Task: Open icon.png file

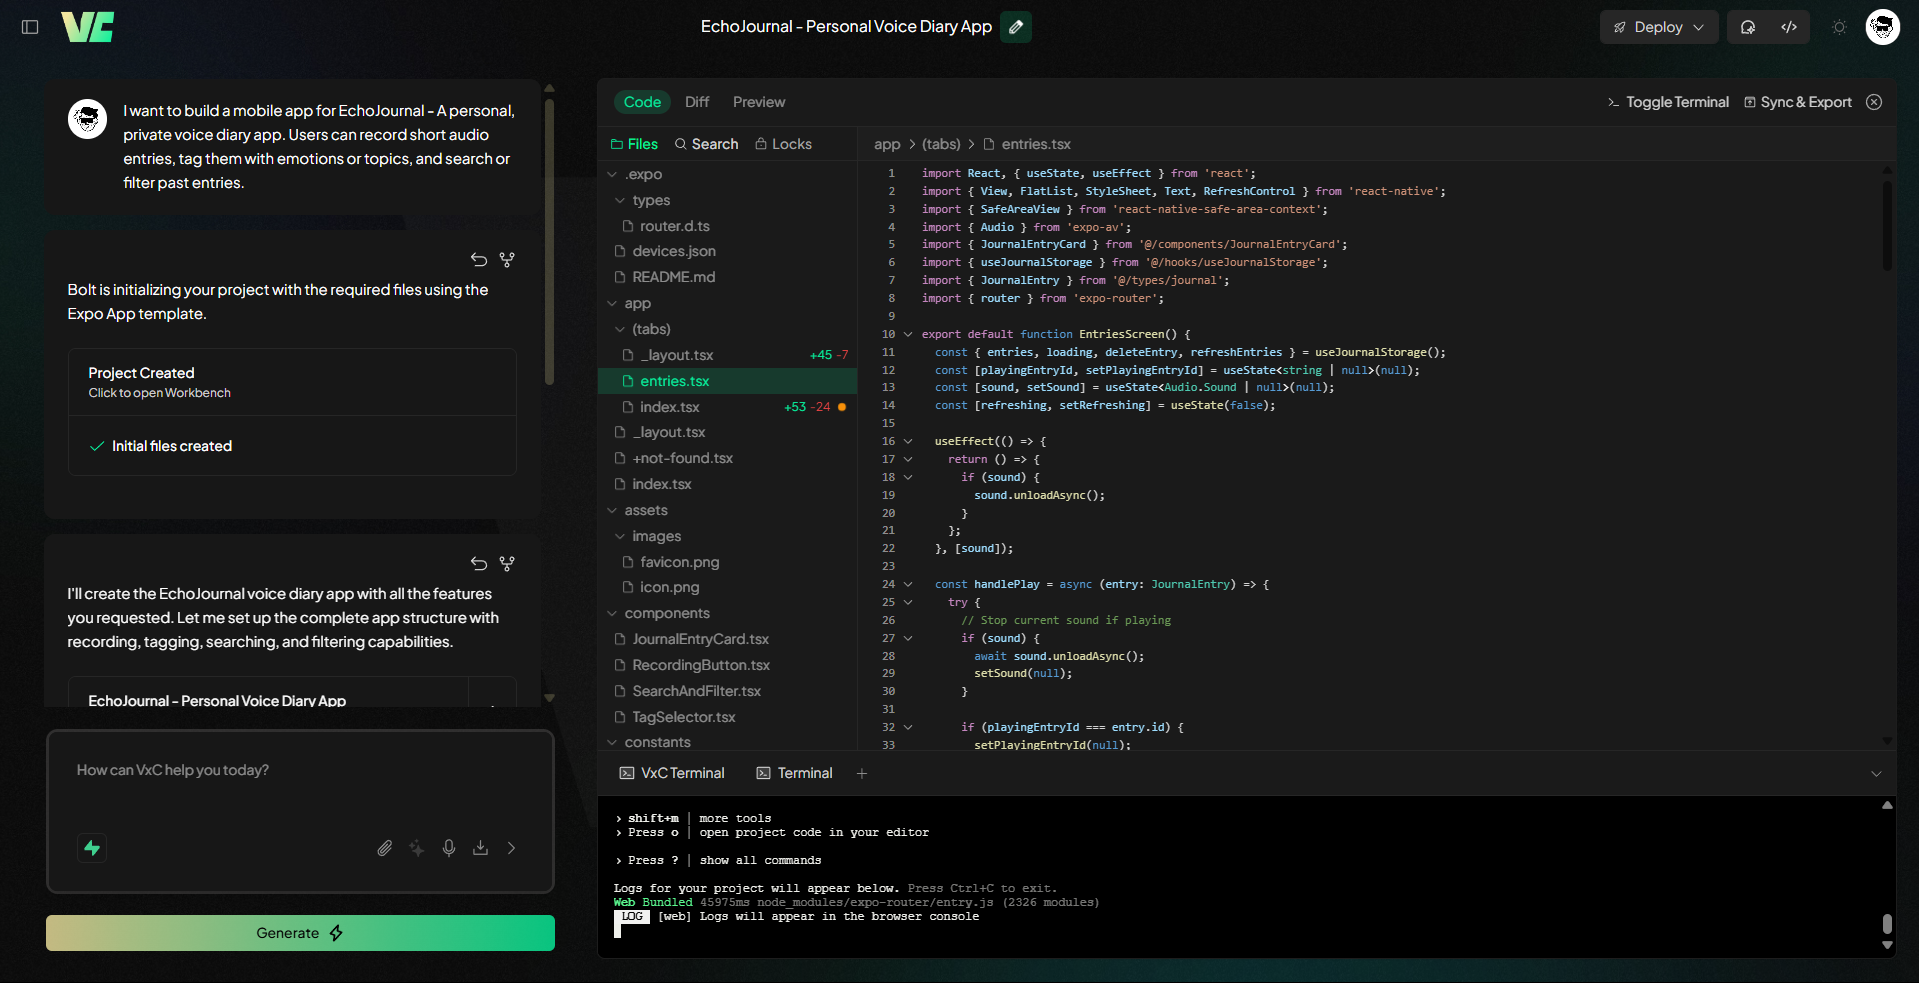Action: pyautogui.click(x=727, y=587)
